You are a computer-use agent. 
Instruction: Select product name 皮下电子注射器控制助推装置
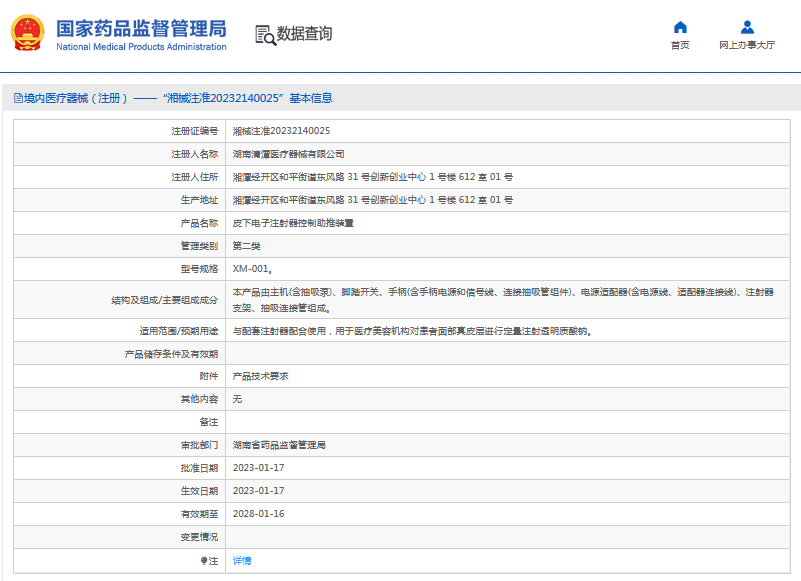point(293,223)
